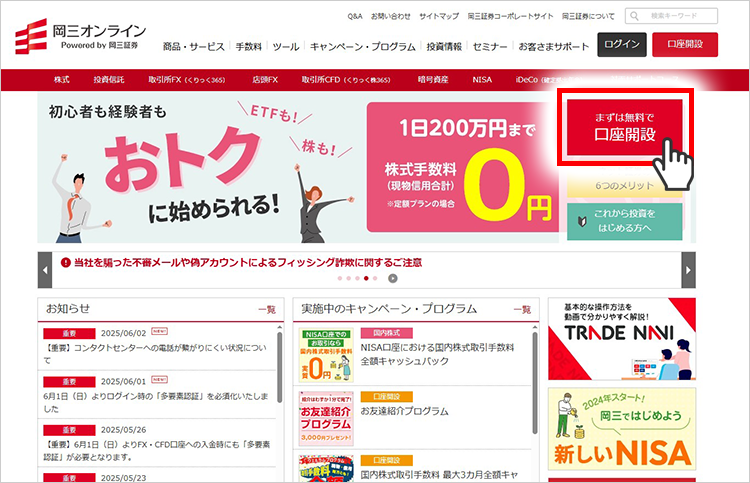750x483 pixels.
Task: Click 重要 tag on 2025/06/02 notice
Action: tap(69, 333)
